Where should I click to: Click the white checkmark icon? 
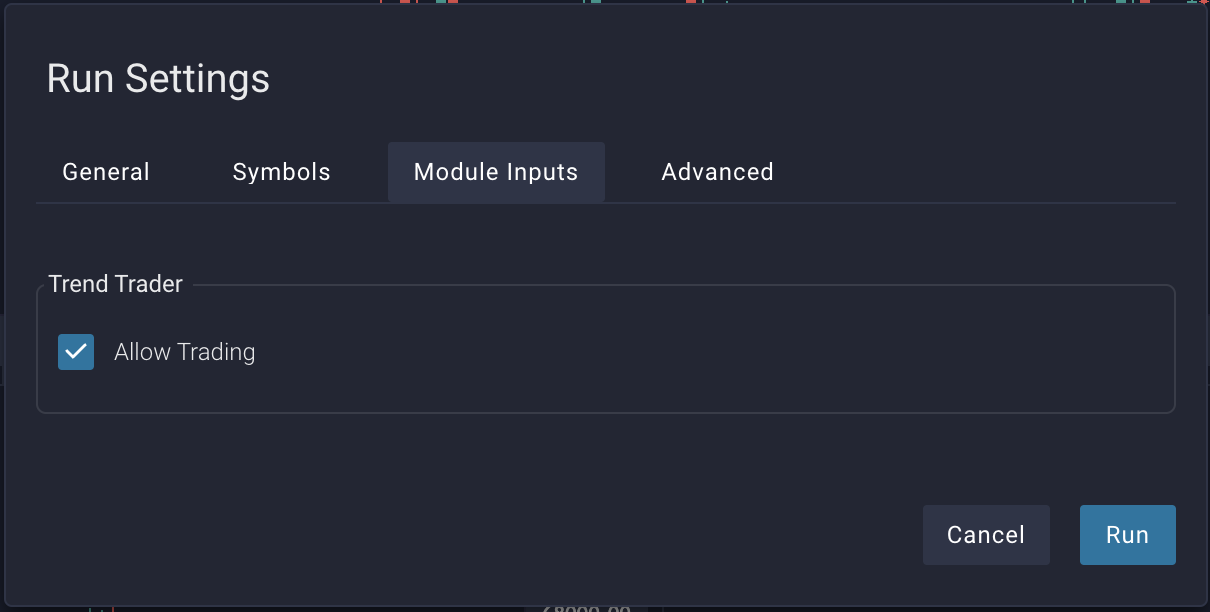click(76, 352)
